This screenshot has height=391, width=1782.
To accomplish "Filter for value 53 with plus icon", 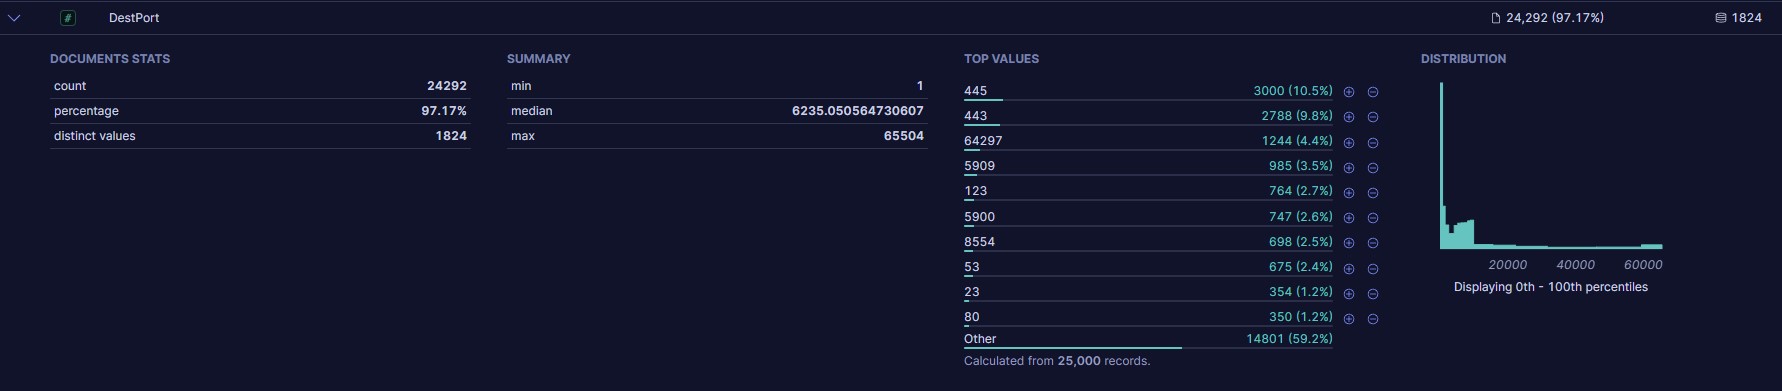I will (x=1349, y=269).
